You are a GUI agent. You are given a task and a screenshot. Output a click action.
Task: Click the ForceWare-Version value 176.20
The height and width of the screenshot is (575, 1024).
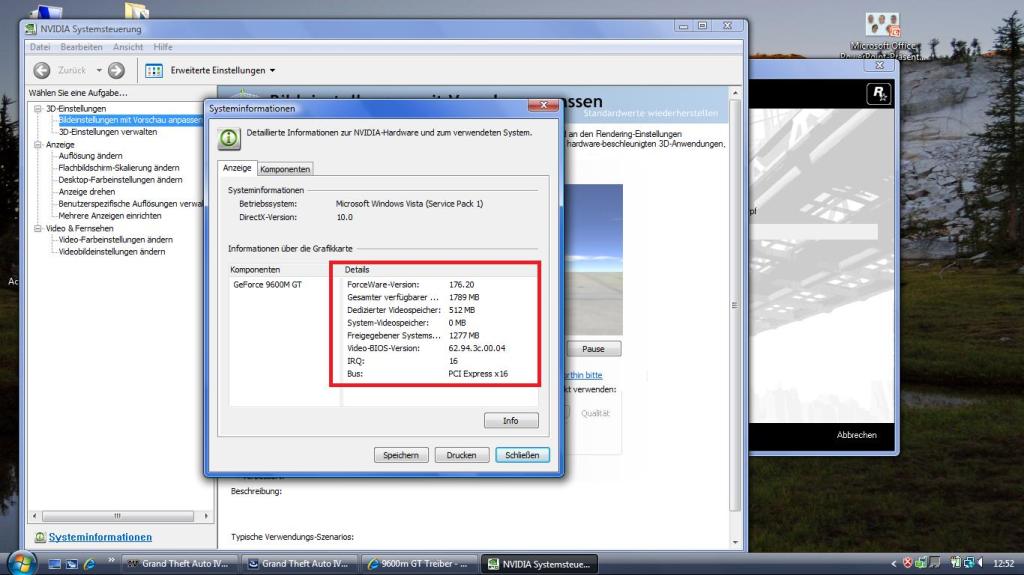pos(461,285)
